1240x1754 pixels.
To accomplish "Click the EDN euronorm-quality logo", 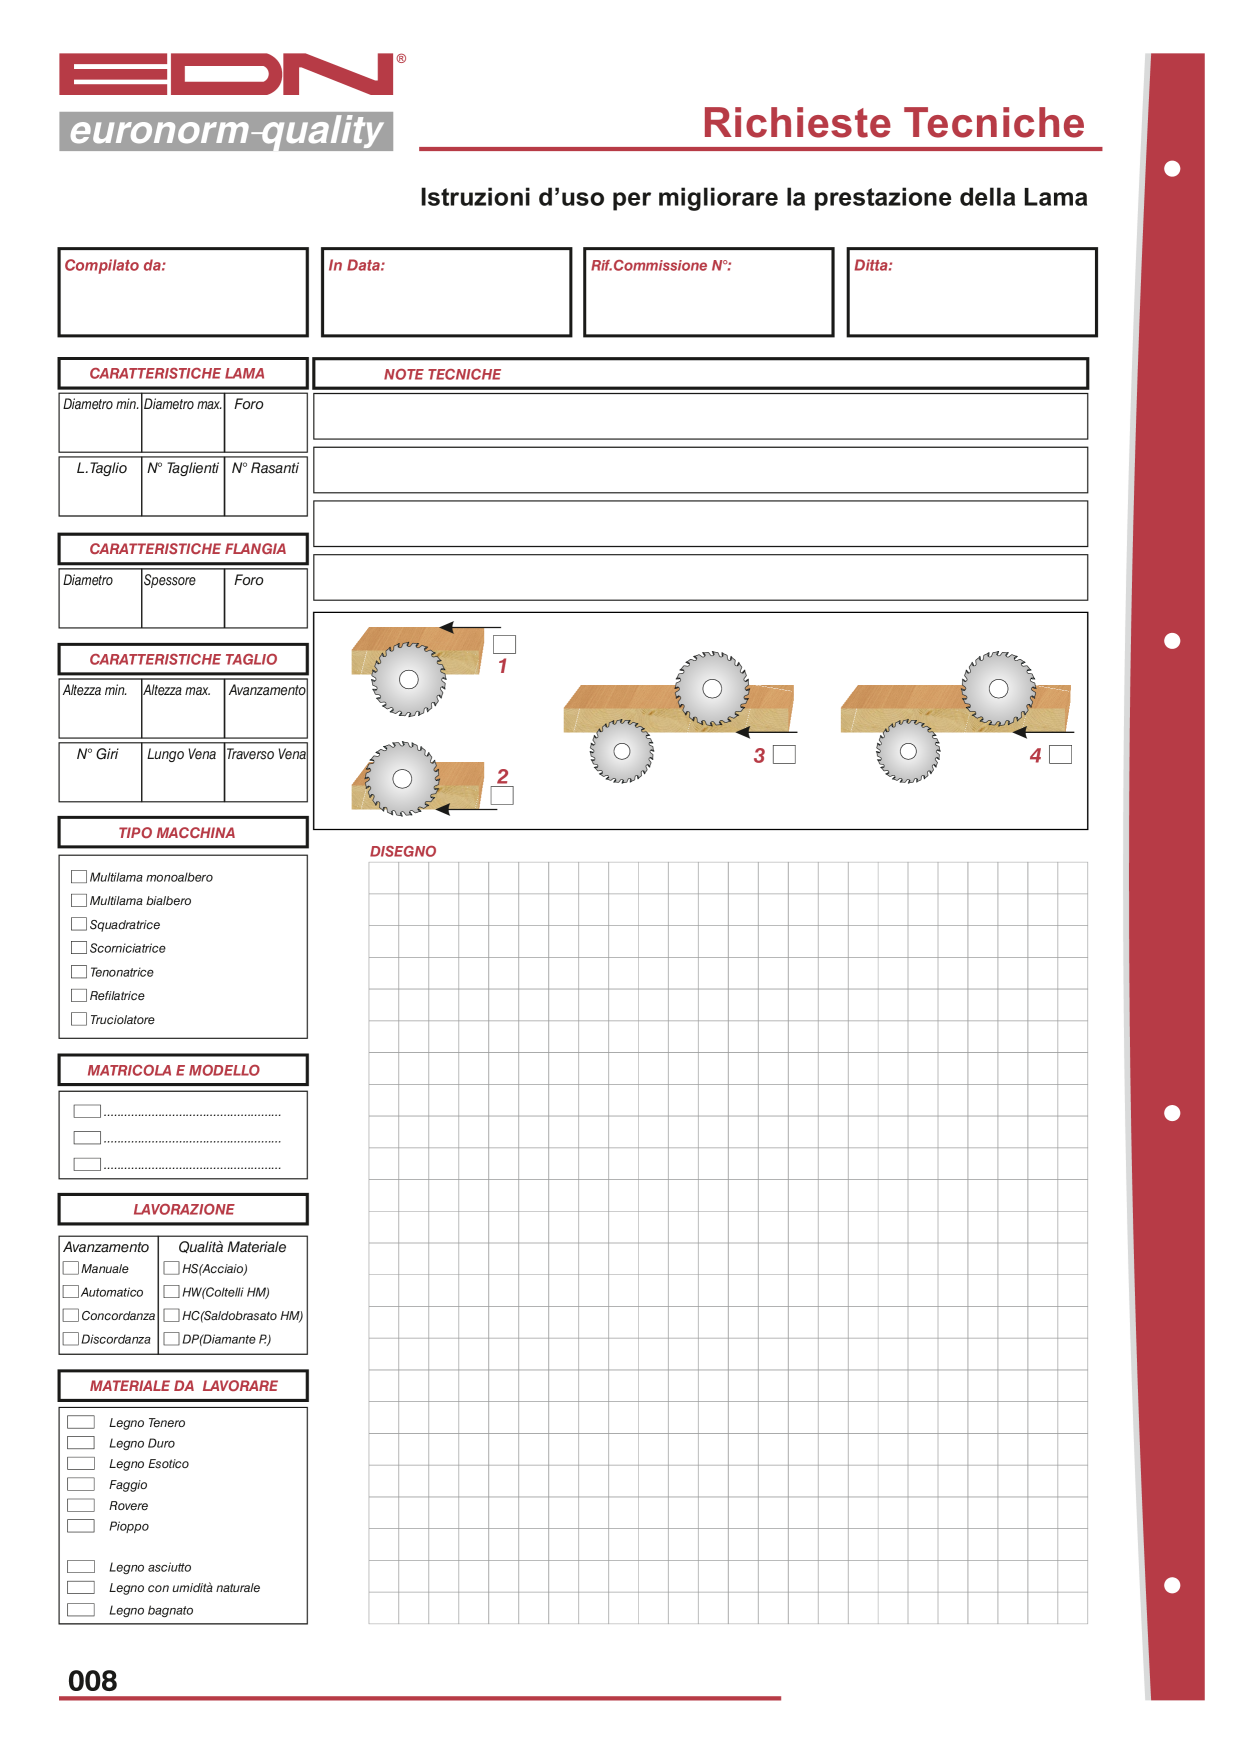I will coord(232,102).
